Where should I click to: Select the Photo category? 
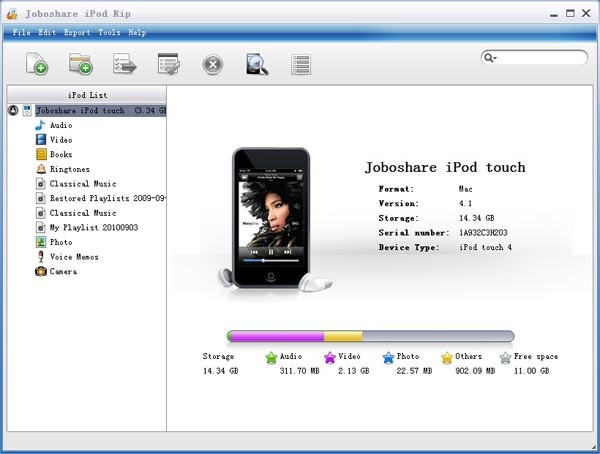[61, 242]
